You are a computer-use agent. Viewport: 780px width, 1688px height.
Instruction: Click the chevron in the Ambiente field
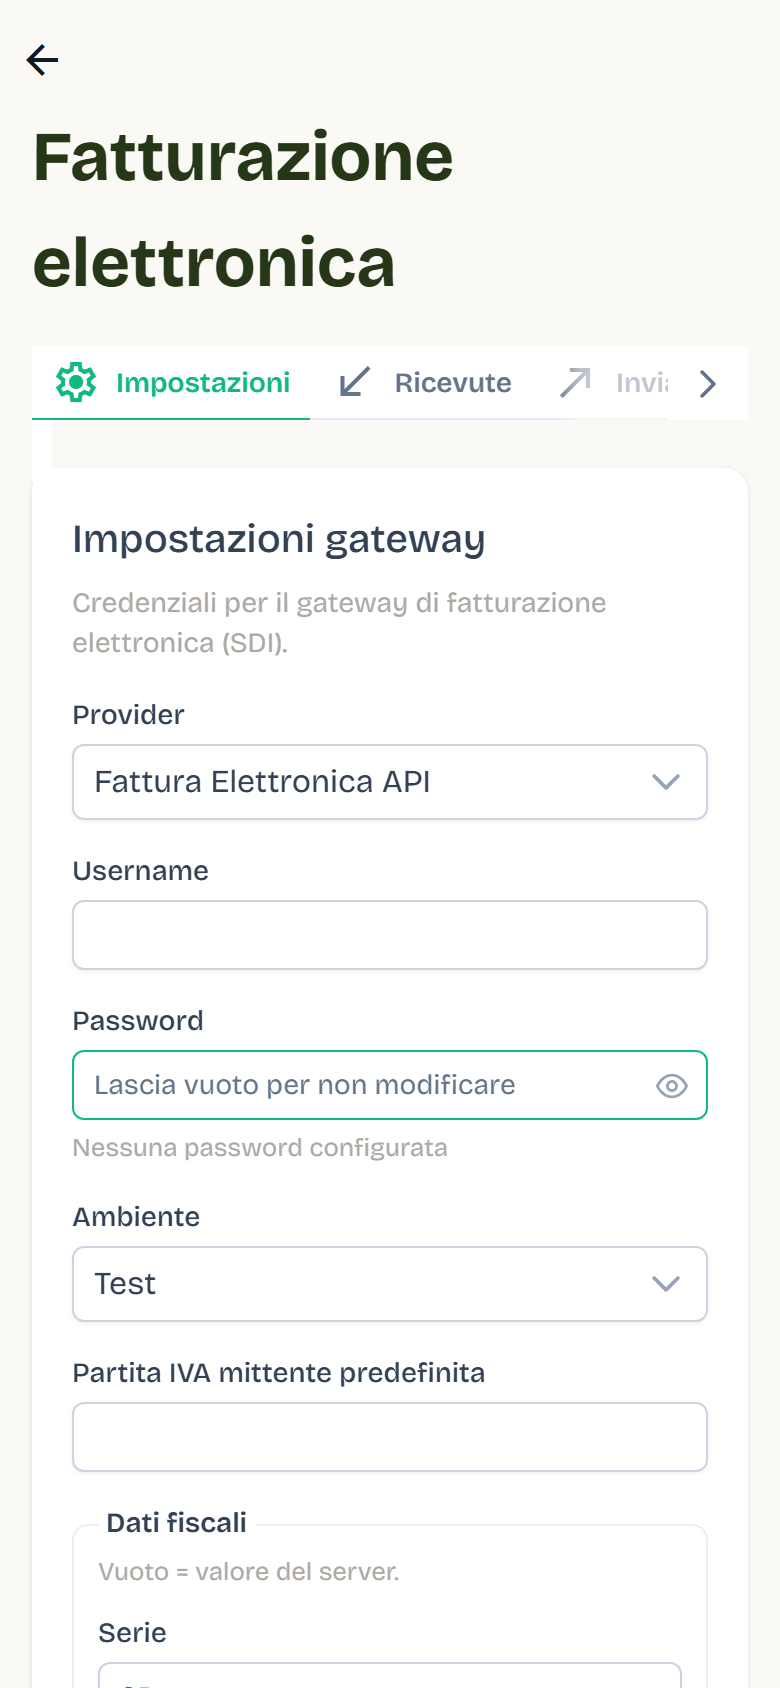[666, 1284]
